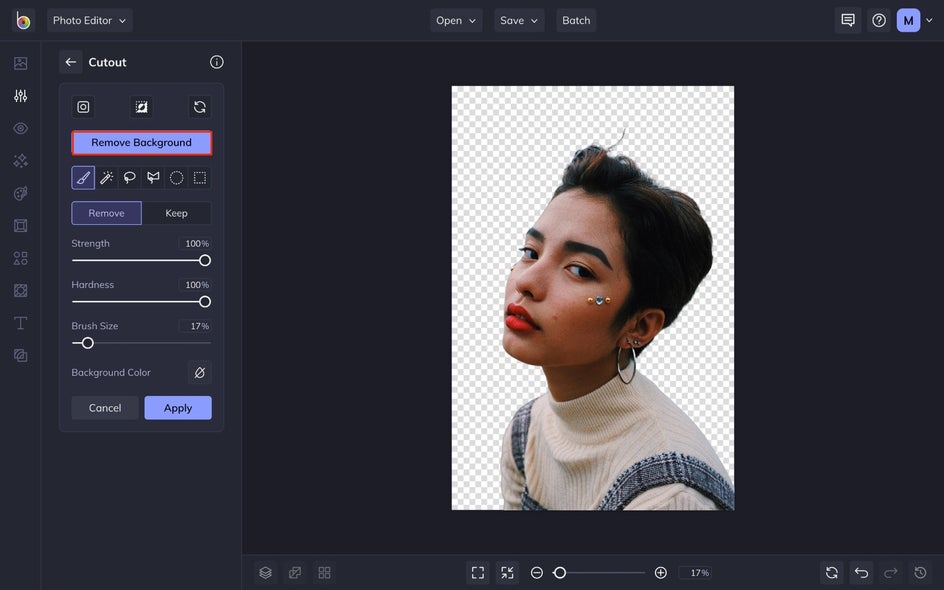Click the invert selection icon
This screenshot has height=590, width=944.
(141, 107)
